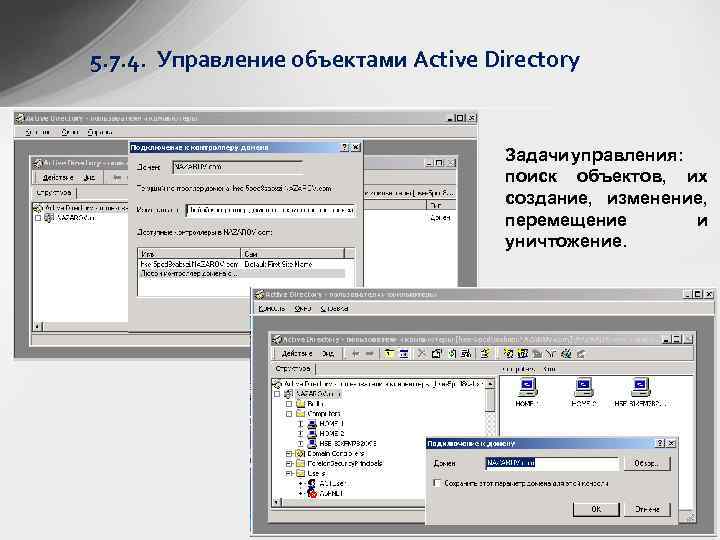Click the ACTUser user icon in tree

tap(312, 484)
